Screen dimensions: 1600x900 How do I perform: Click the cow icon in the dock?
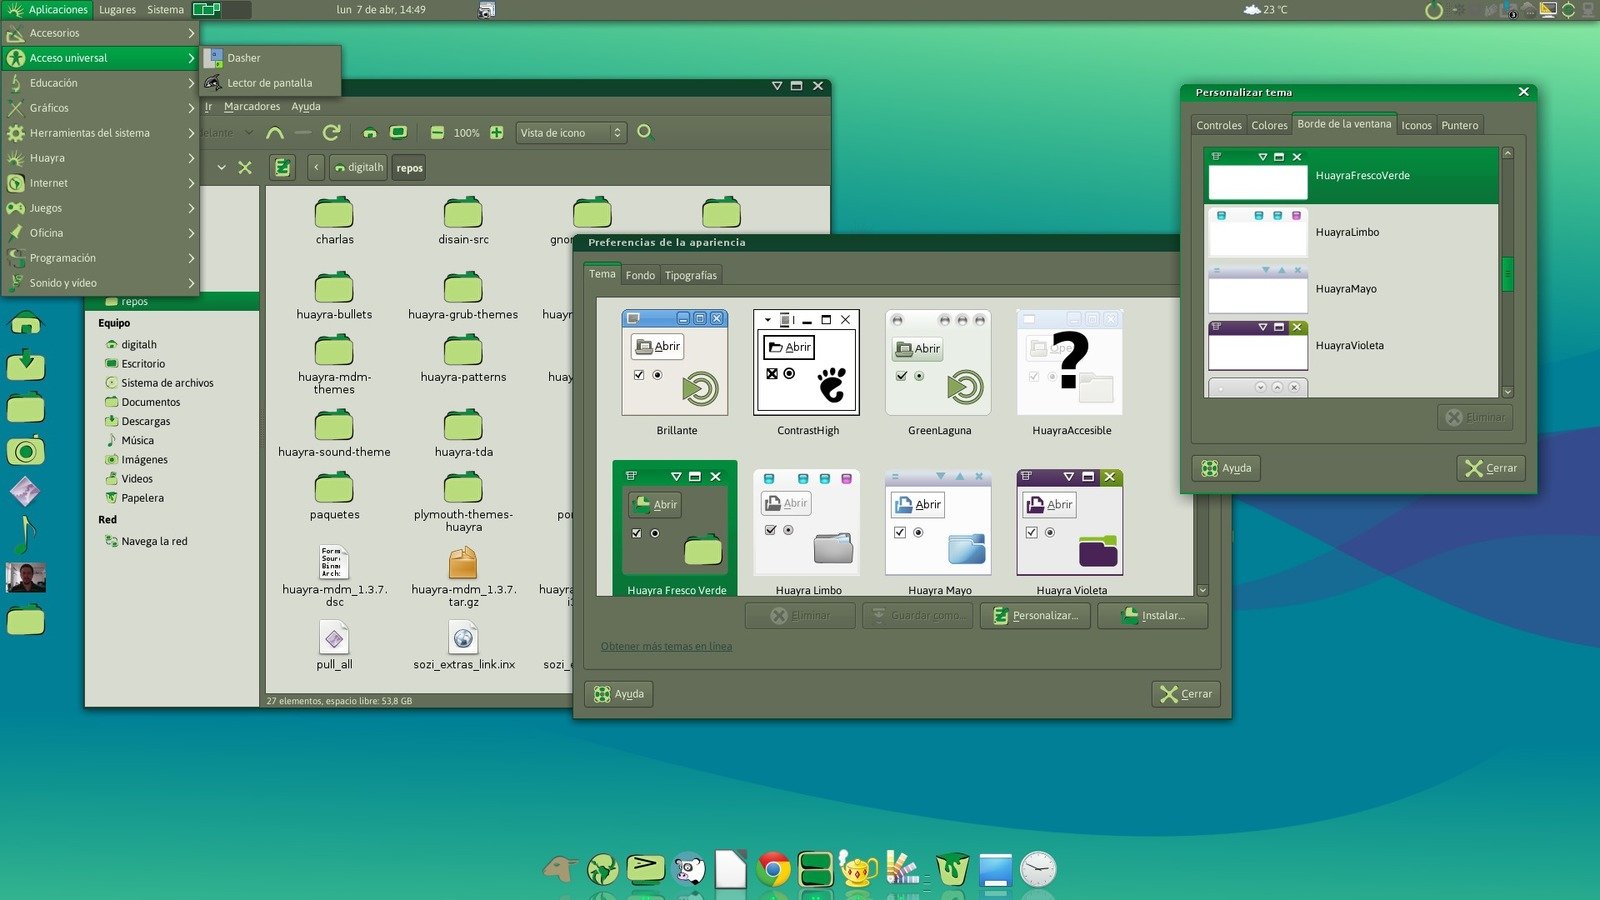pos(689,869)
